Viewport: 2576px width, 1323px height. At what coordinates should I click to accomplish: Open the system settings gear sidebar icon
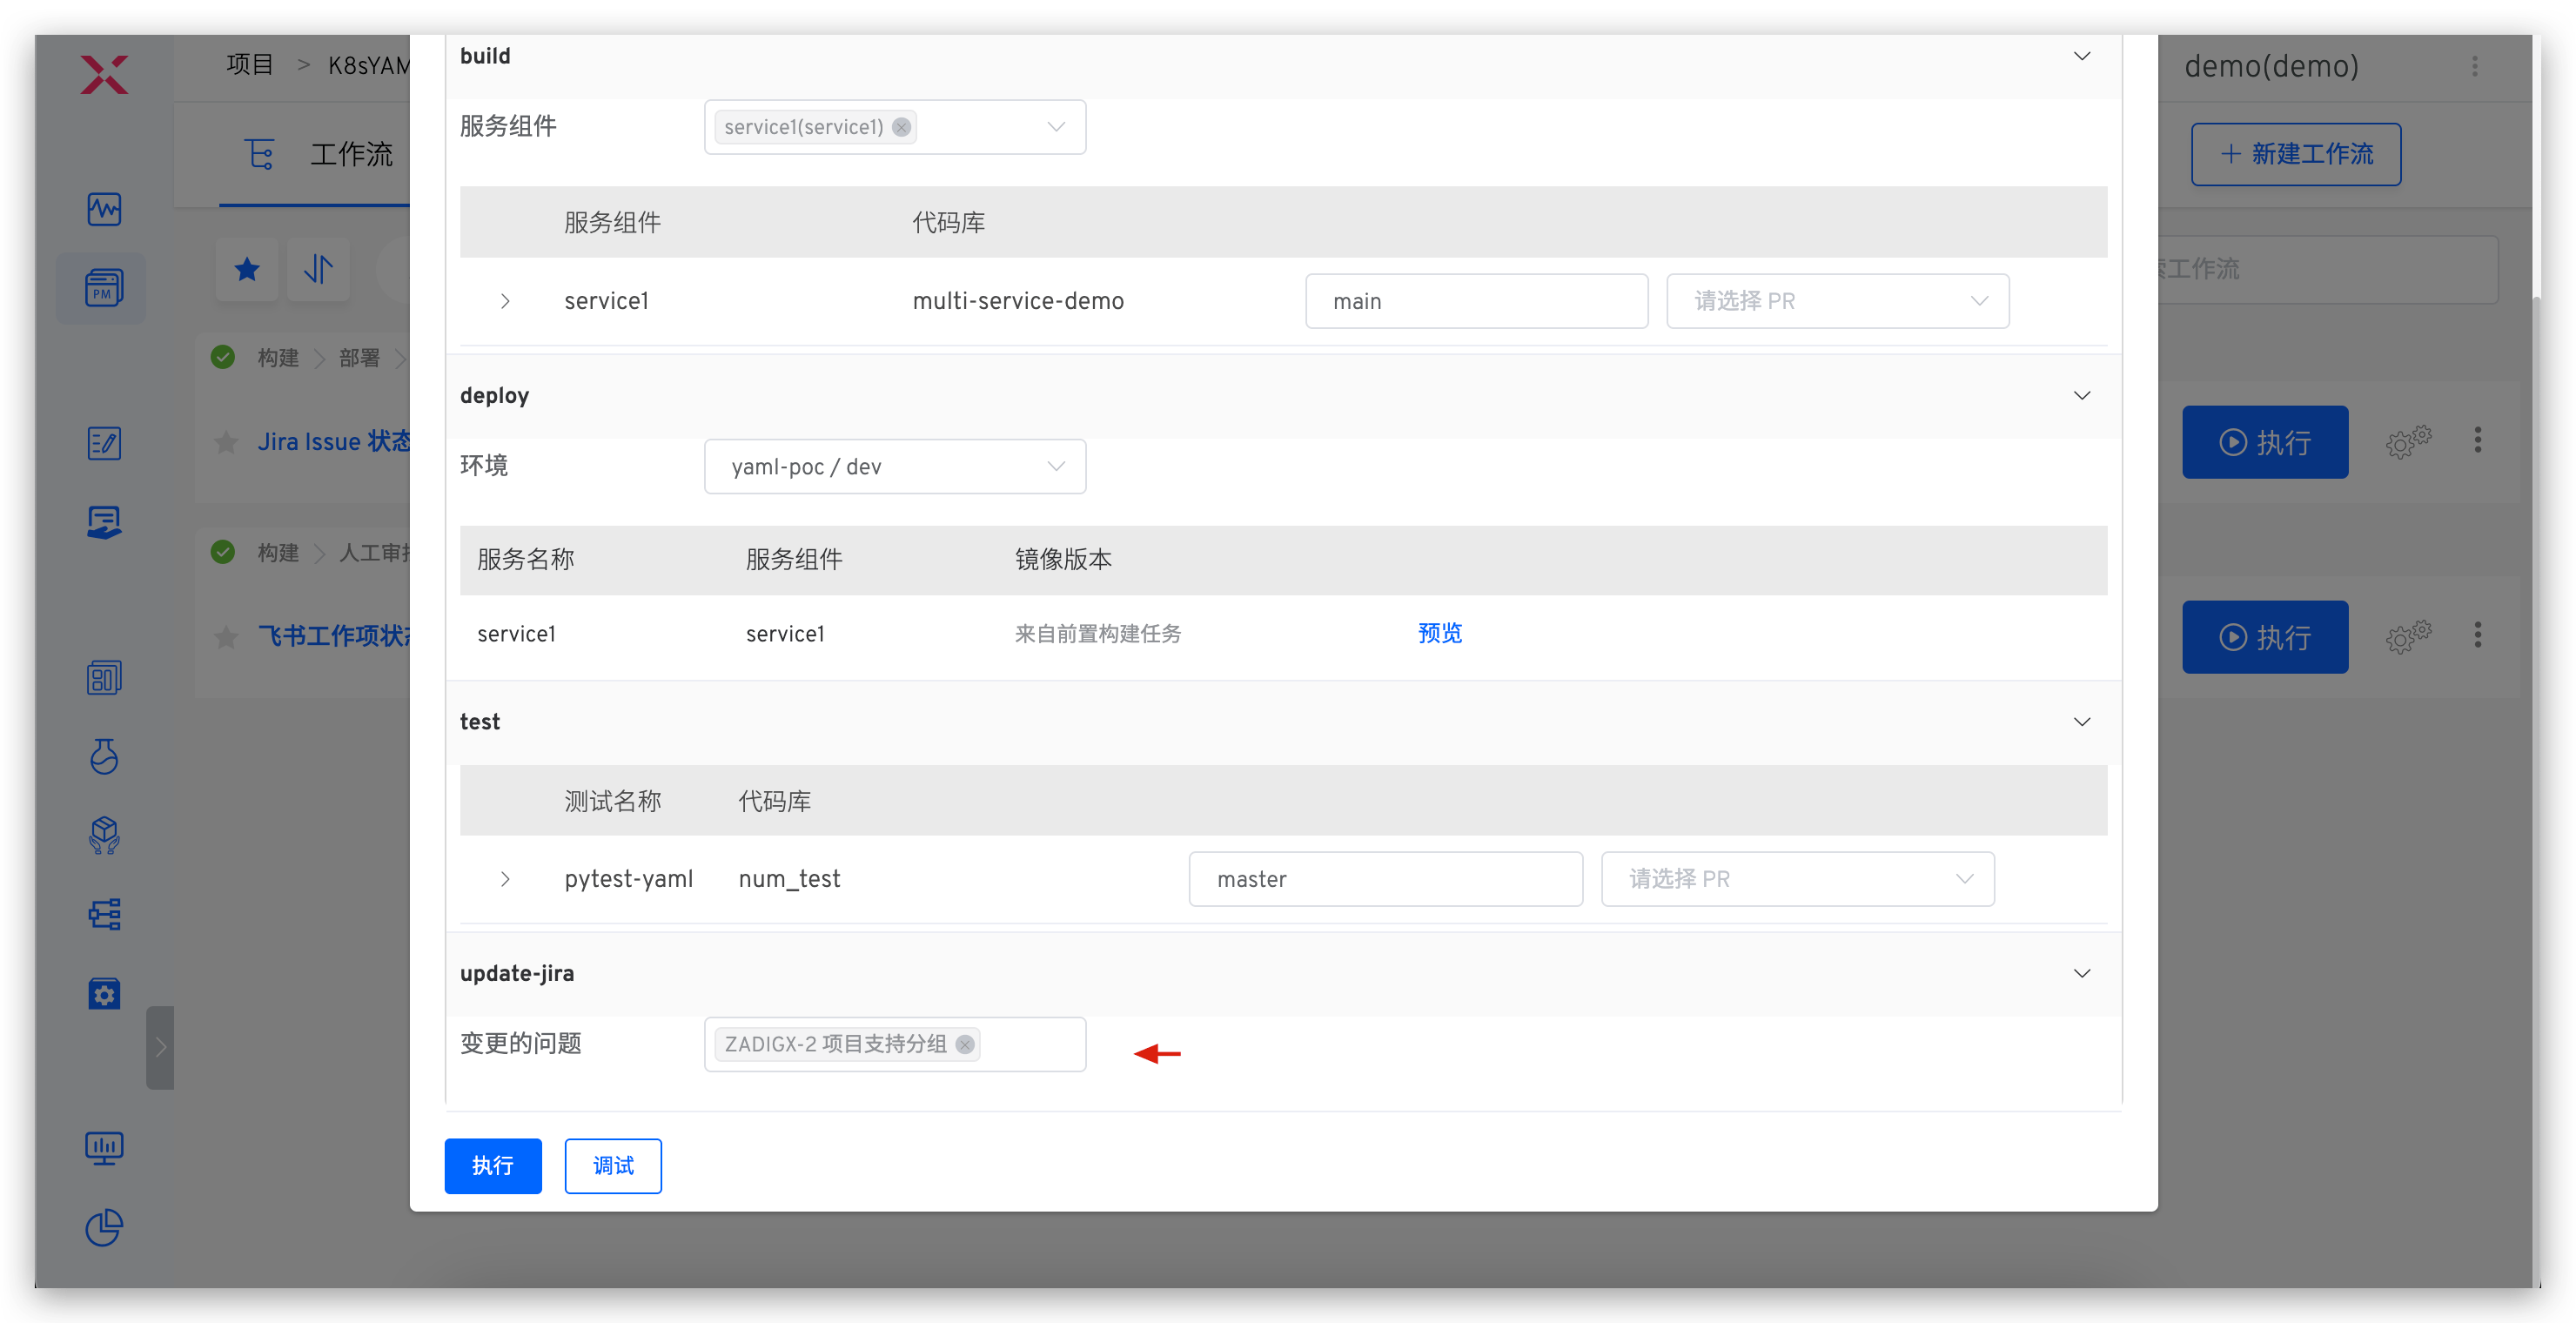click(x=103, y=993)
